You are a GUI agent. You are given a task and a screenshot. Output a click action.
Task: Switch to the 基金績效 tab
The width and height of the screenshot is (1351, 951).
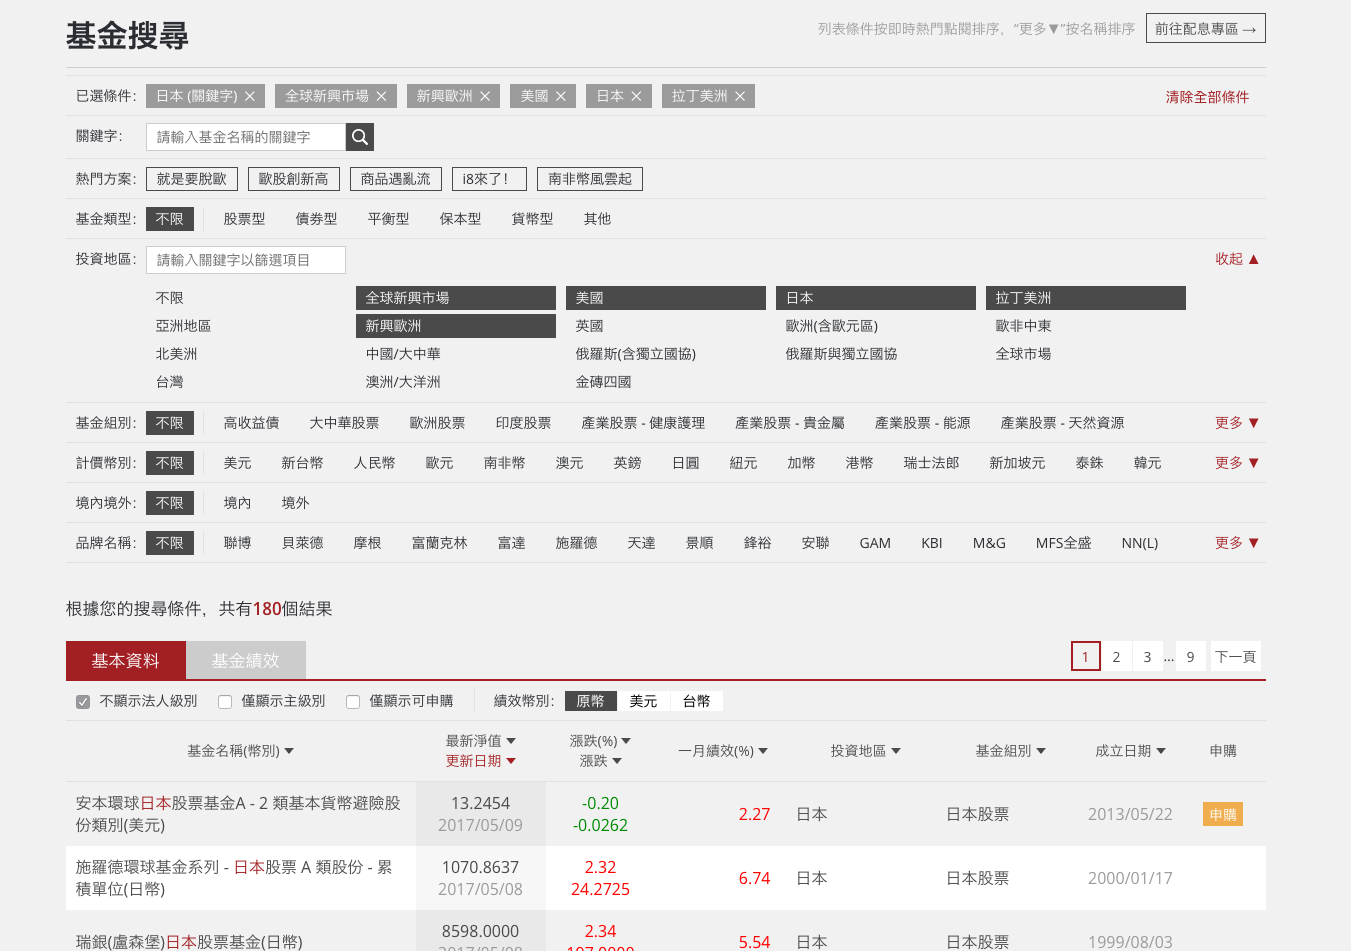[x=246, y=661]
